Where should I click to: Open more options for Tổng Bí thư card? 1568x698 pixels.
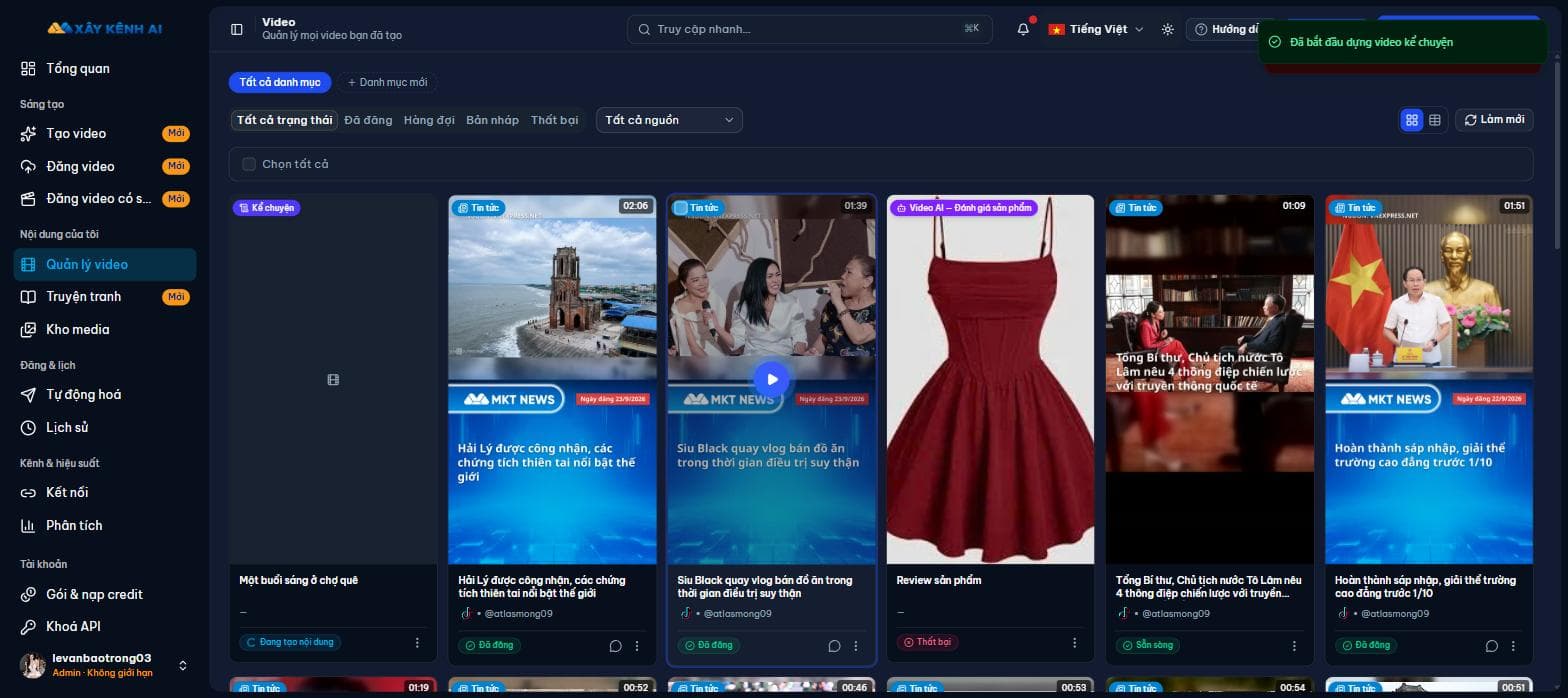[x=1294, y=646]
